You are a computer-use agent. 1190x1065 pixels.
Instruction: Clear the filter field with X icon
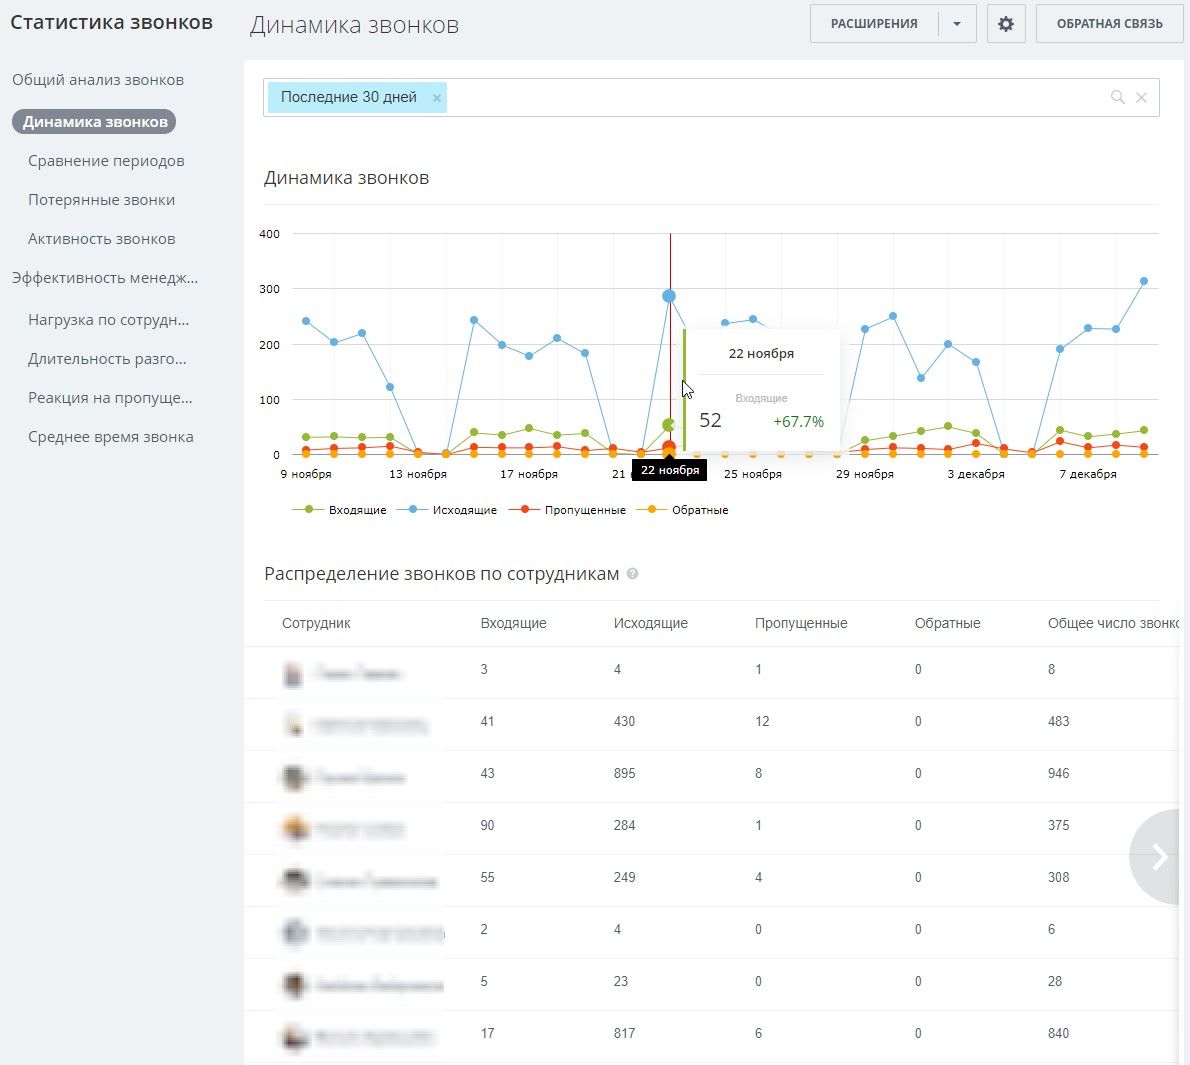coord(1141,97)
